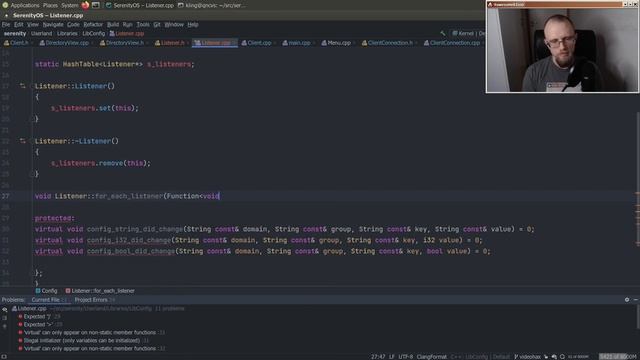Click ClangFormat widget in status bar
Viewport: 640px width, 360px height.
[x=431, y=357]
